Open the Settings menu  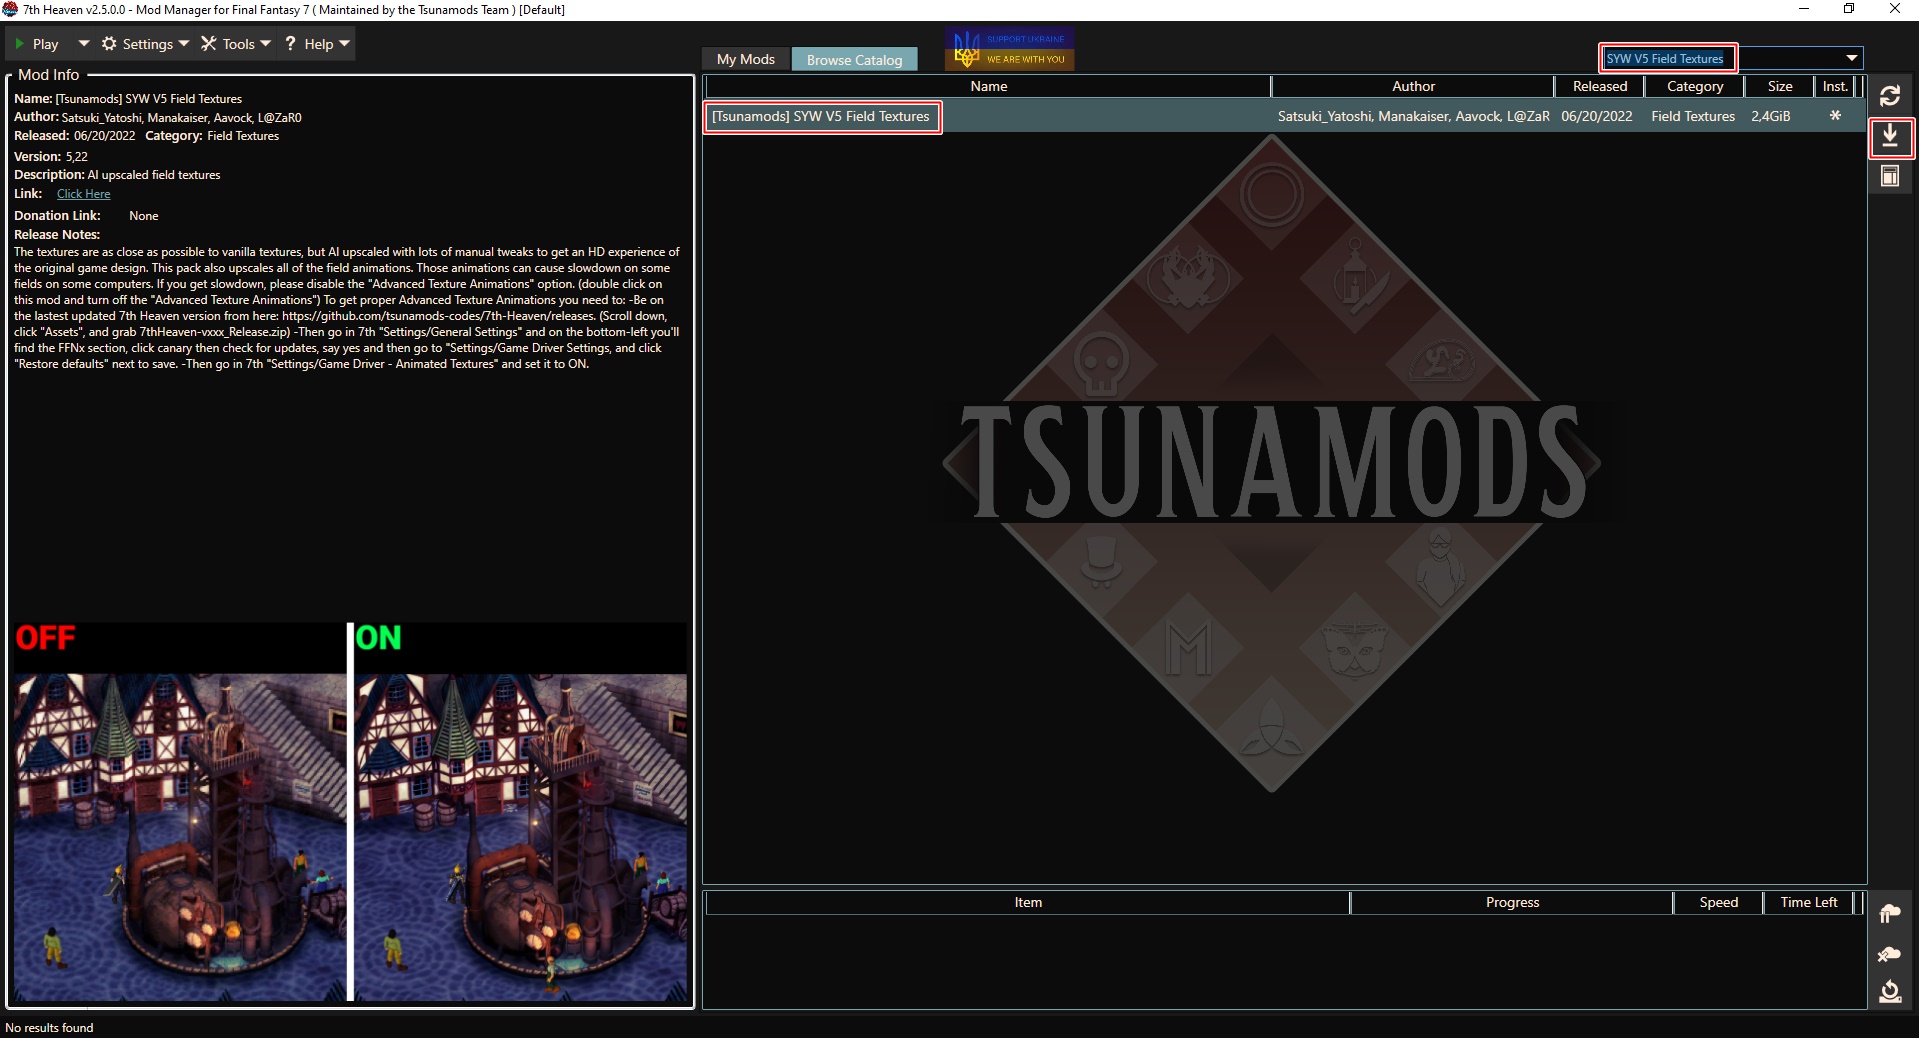click(145, 44)
